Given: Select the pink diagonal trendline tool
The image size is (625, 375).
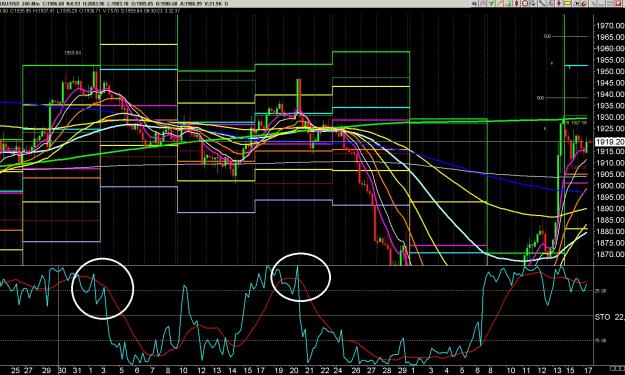Looking at the screenshot, I should click(x=500, y=4).
